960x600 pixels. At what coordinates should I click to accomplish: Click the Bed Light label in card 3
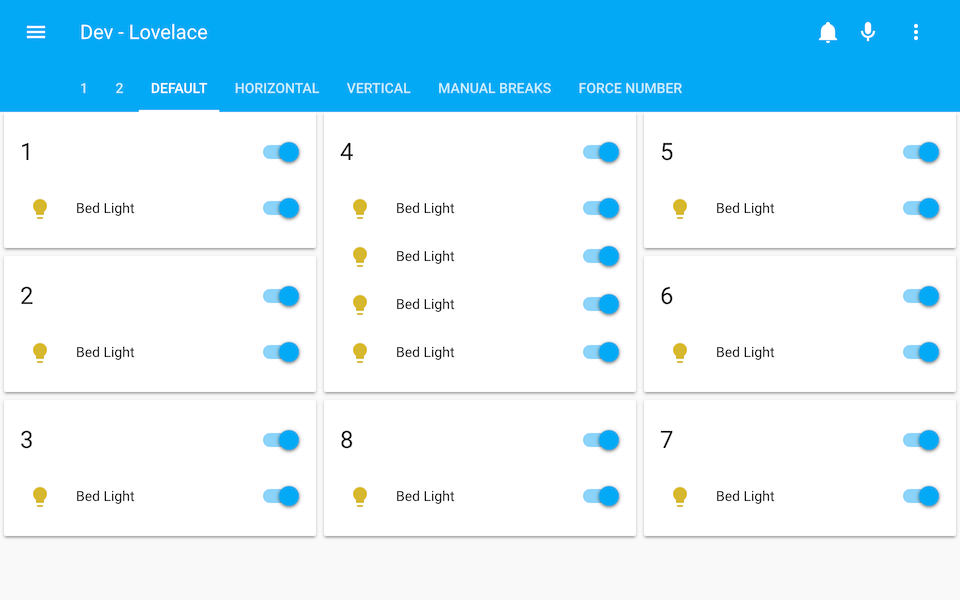(x=105, y=496)
